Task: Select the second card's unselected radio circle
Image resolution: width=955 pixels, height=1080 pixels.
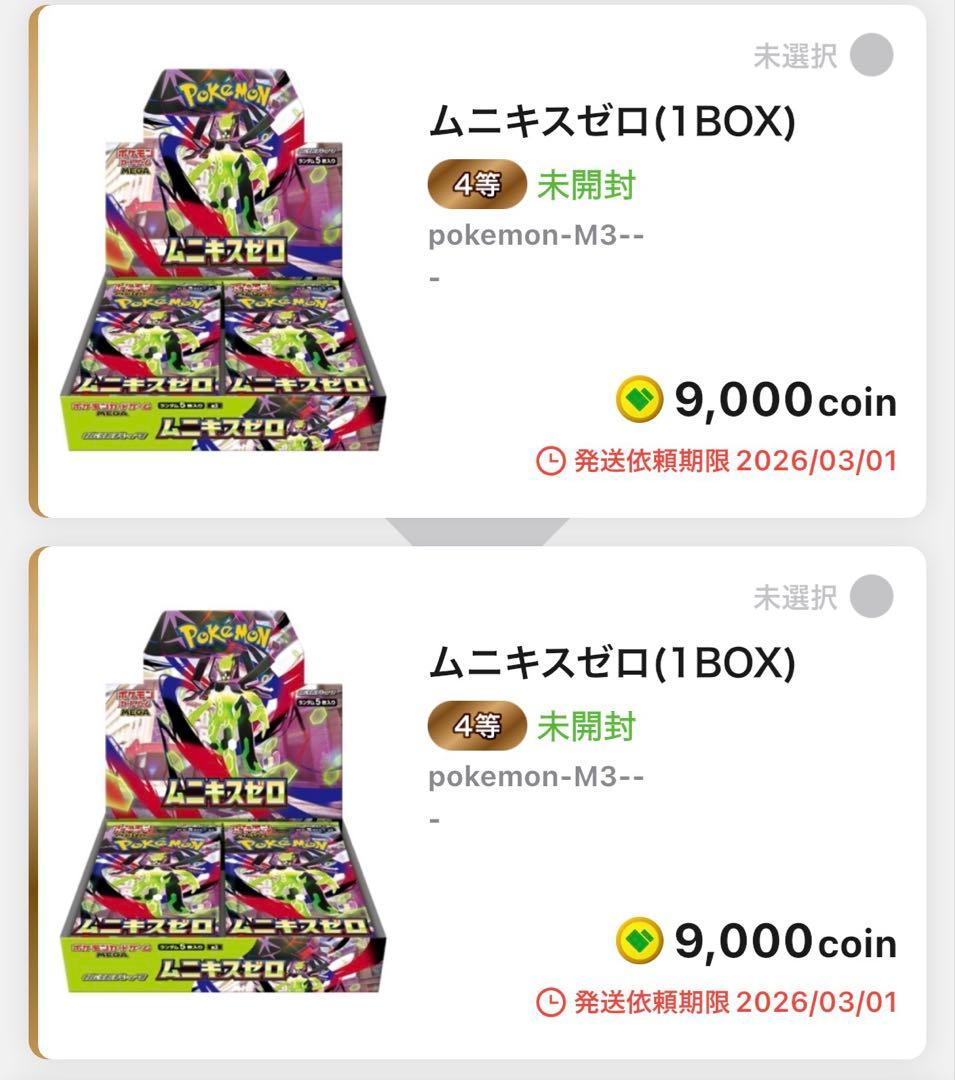Action: click(871, 598)
